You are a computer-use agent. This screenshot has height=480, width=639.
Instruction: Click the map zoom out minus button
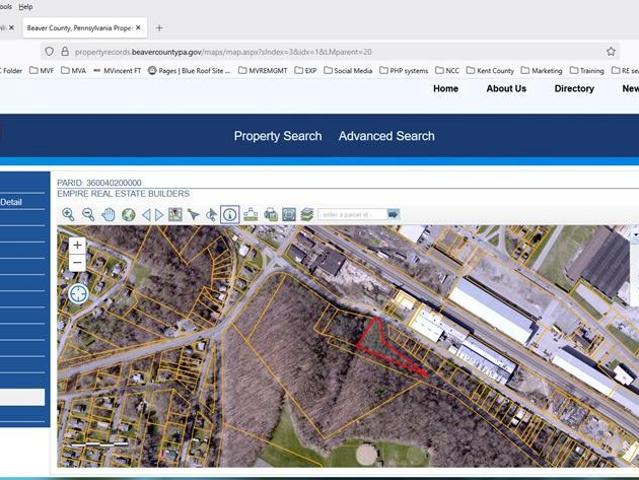[x=78, y=263]
